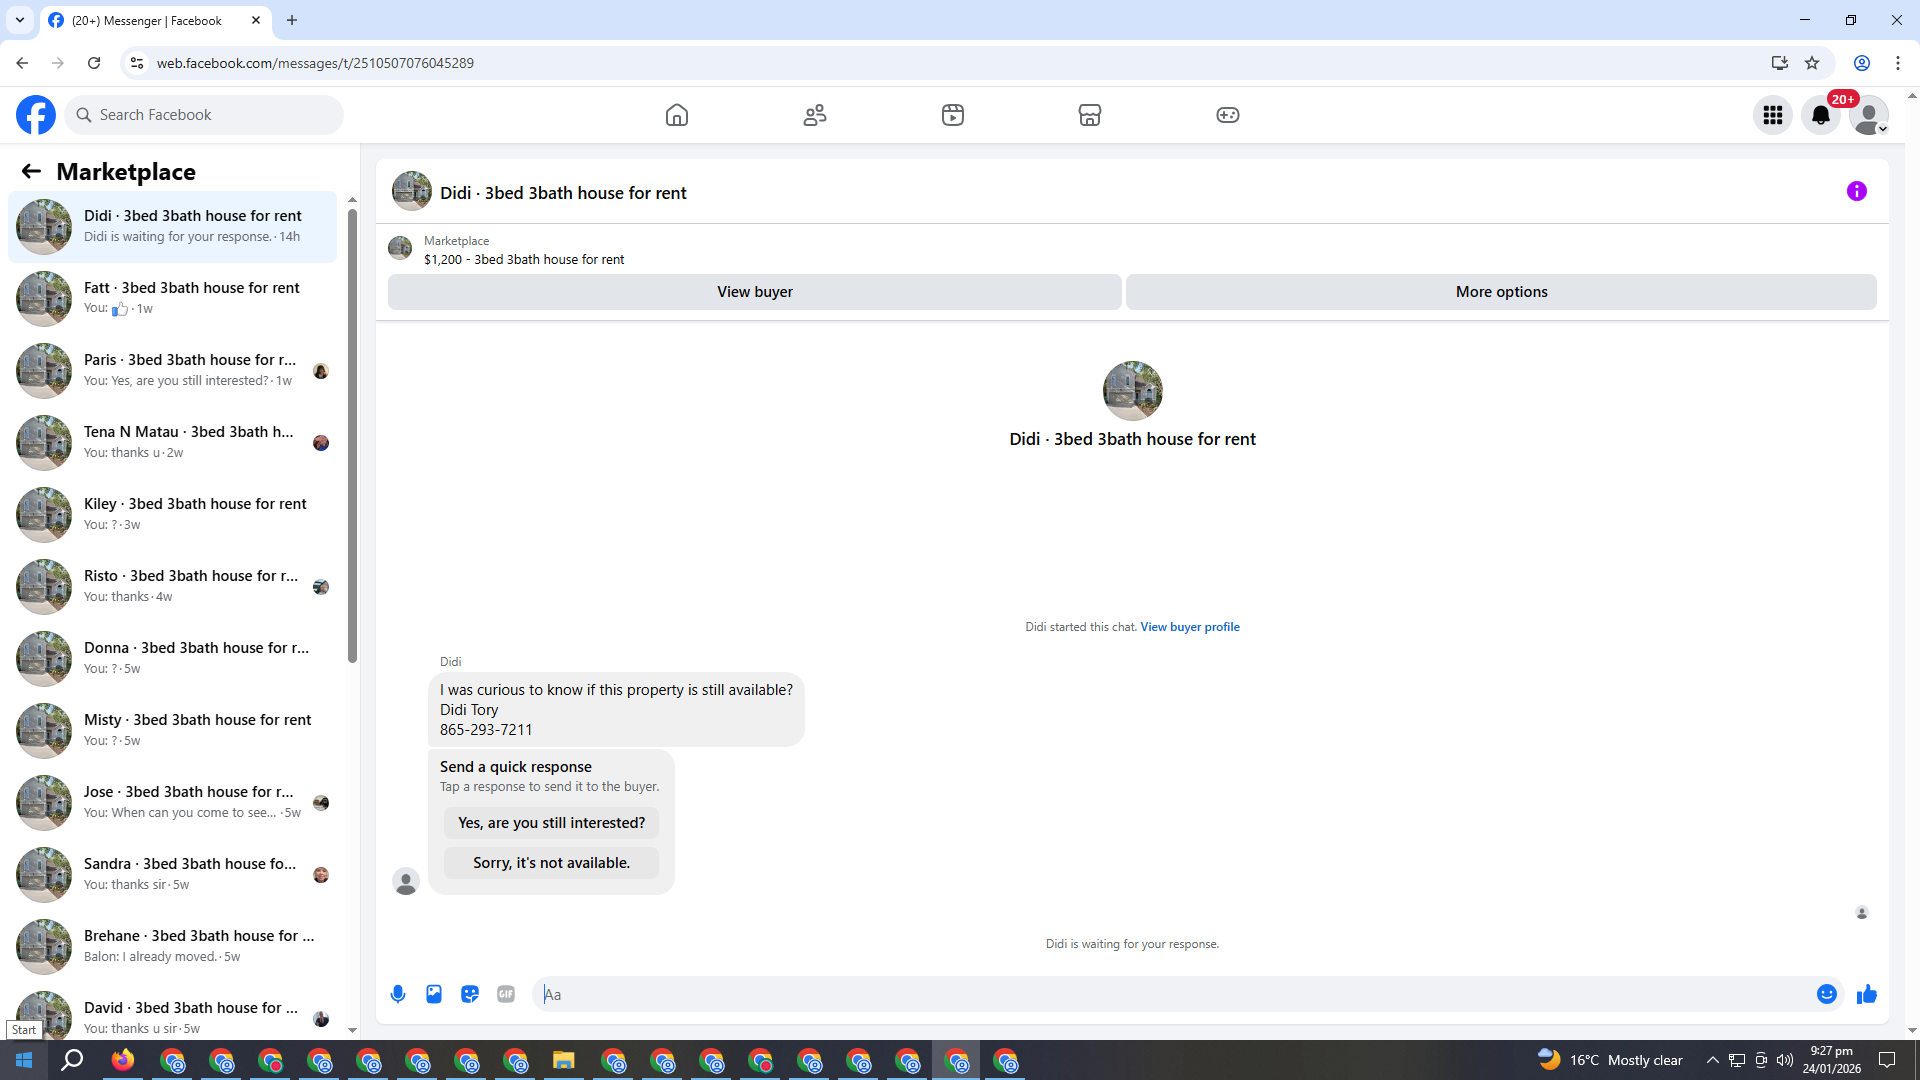1920x1080 pixels.
Task: Send 'Sorry, it's not available.' quick response
Action: tap(551, 862)
